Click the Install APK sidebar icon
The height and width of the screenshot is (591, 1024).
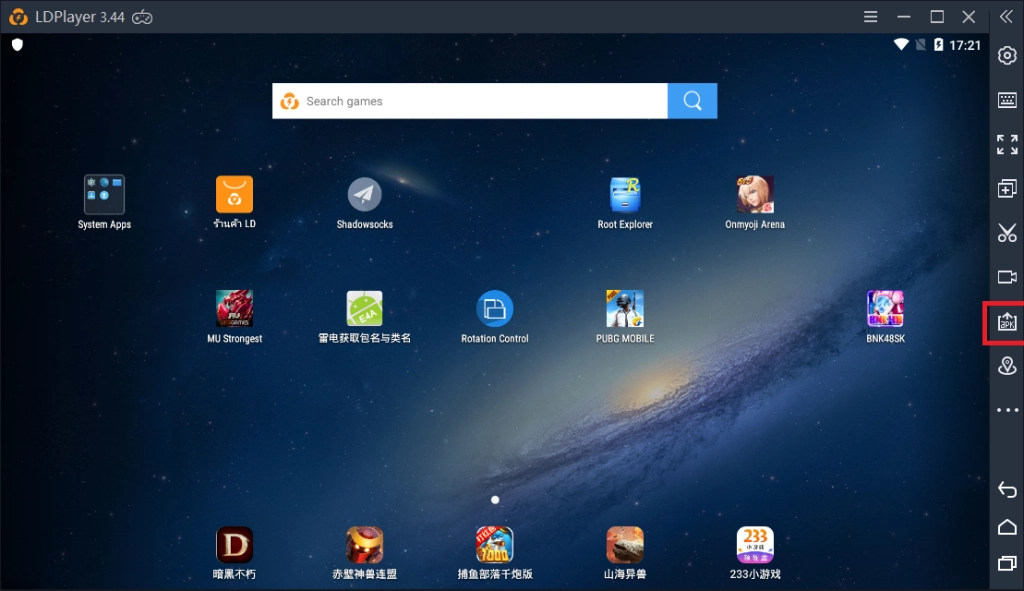pyautogui.click(x=1007, y=322)
